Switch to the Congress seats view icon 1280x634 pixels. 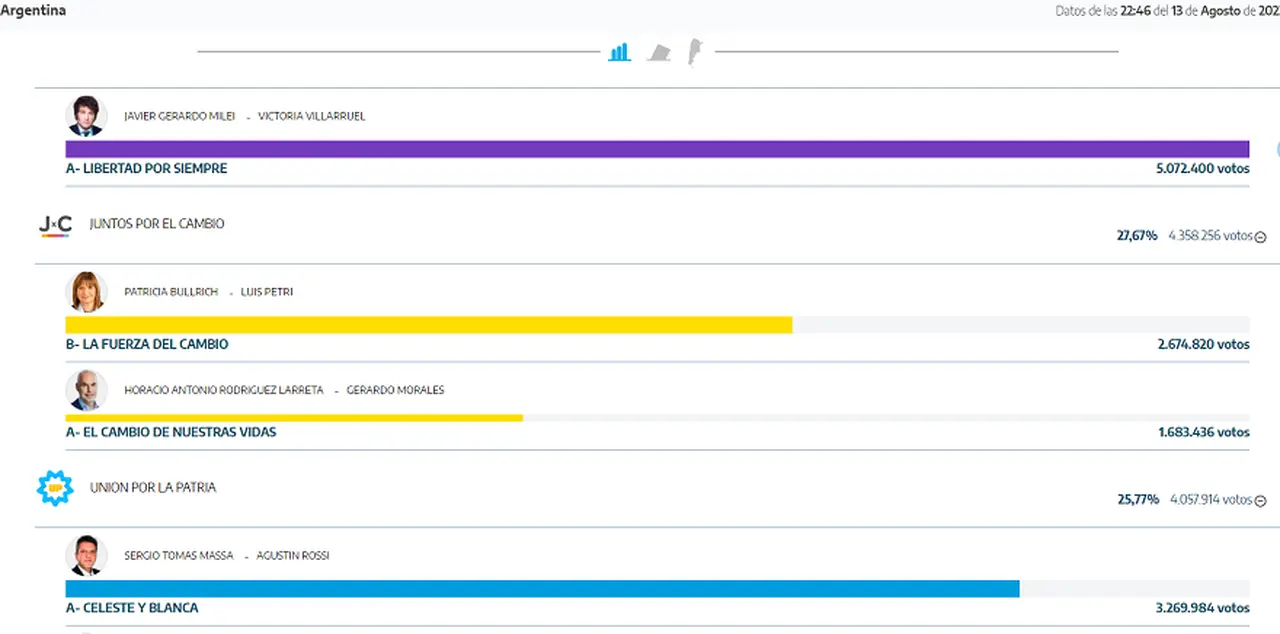pos(658,52)
